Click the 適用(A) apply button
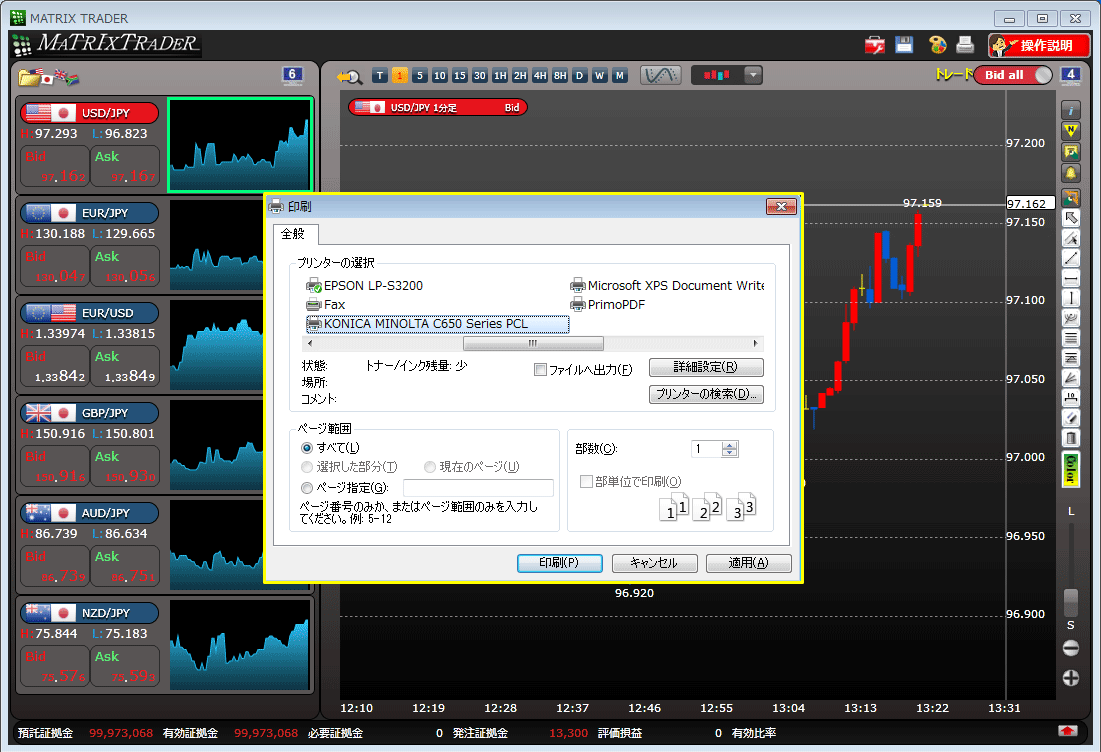The width and height of the screenshot is (1101, 752). 749,563
